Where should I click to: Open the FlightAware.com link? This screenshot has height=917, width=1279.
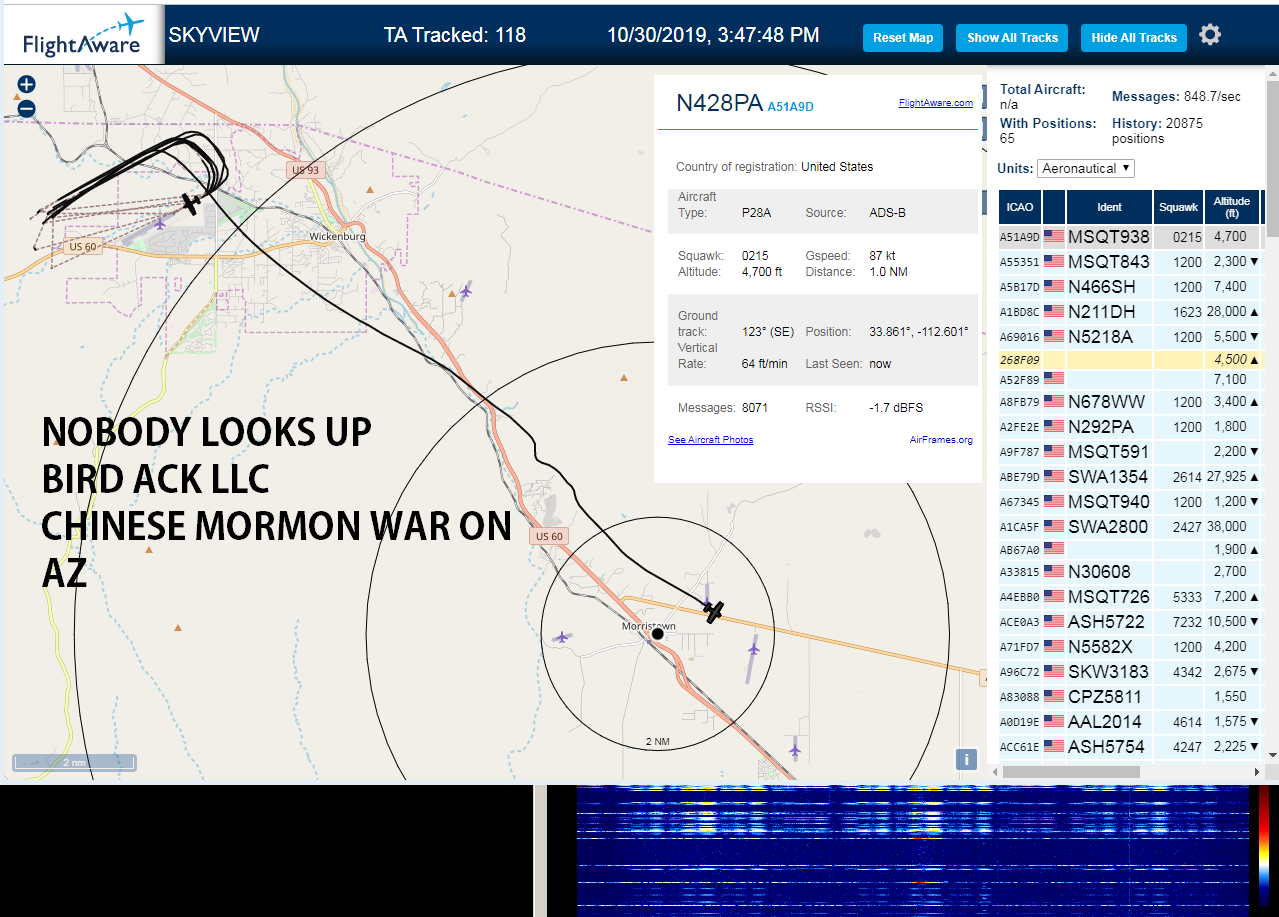[x=935, y=102]
